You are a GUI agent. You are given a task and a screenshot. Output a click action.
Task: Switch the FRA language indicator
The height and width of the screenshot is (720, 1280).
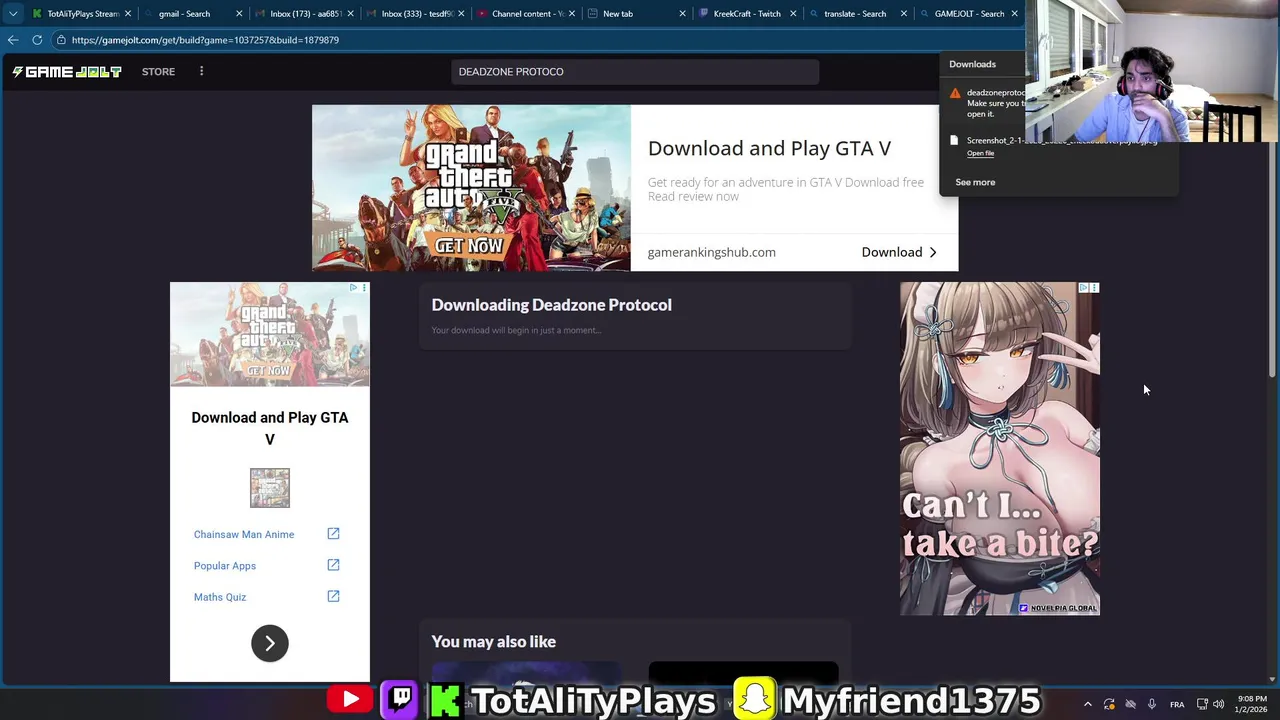point(1177,704)
